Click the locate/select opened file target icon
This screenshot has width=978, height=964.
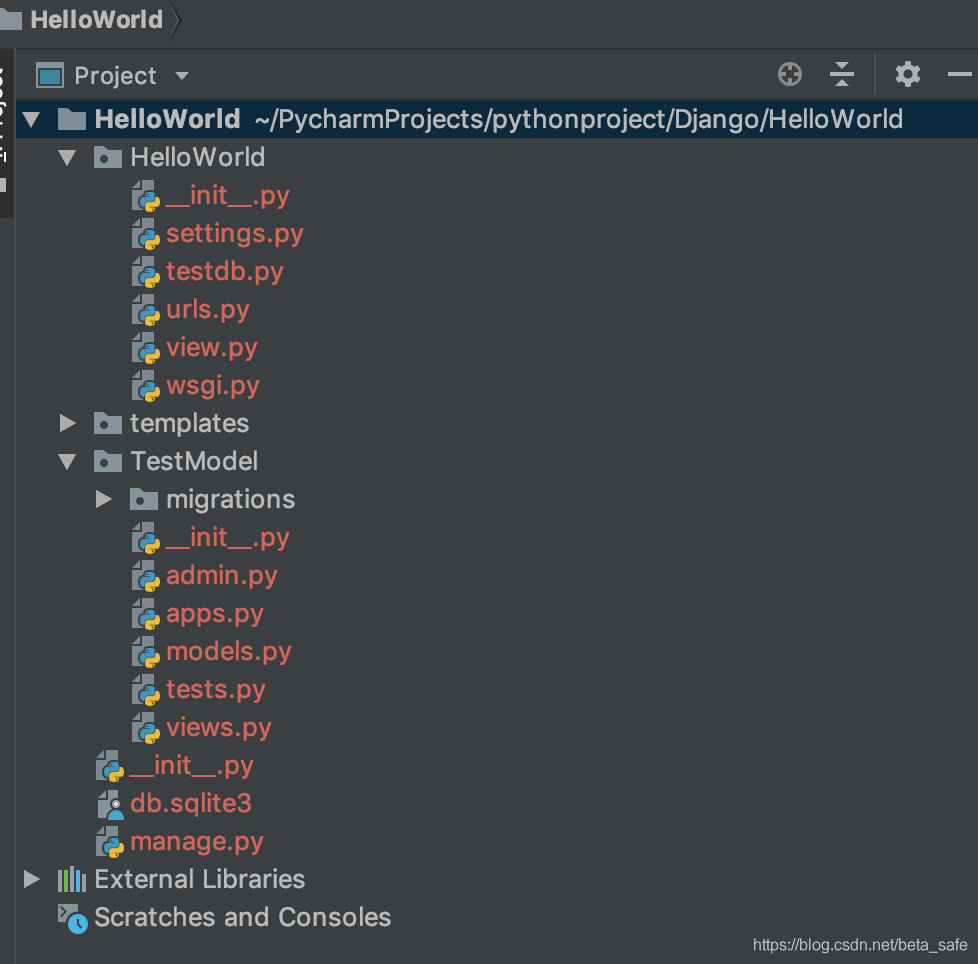(x=790, y=74)
